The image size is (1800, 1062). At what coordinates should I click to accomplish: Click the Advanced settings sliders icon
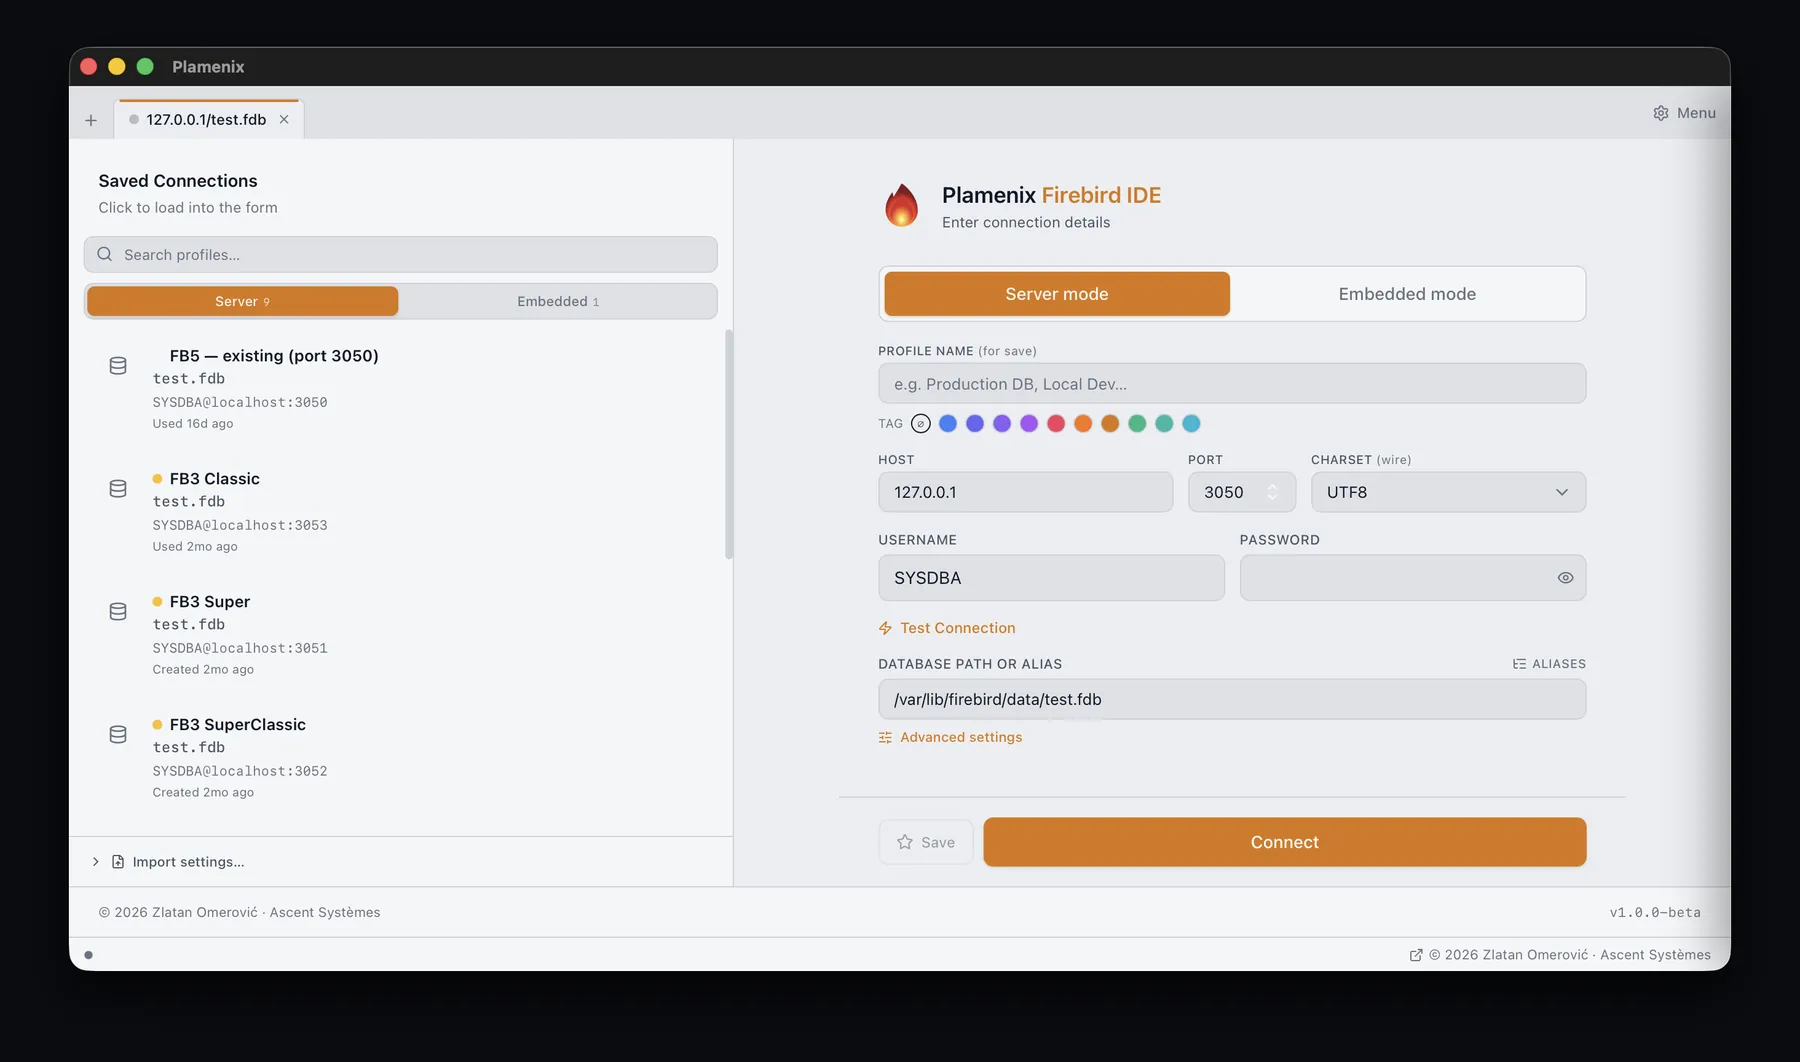pos(885,737)
